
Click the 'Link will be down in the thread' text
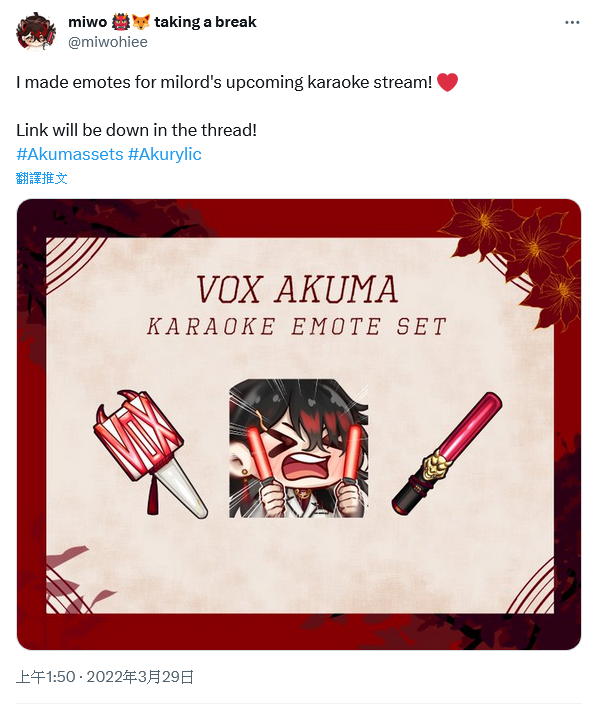pyautogui.click(x=136, y=130)
